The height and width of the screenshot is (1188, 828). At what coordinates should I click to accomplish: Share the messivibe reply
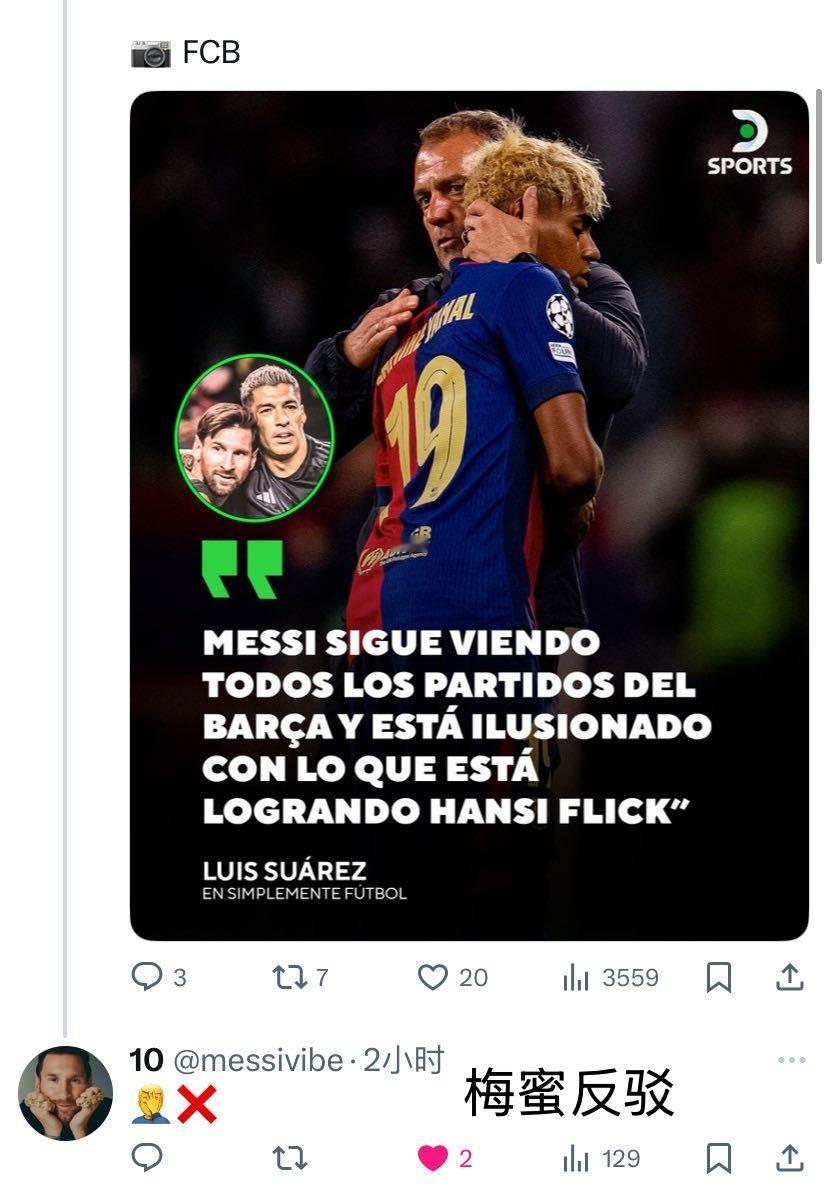coord(789,1158)
